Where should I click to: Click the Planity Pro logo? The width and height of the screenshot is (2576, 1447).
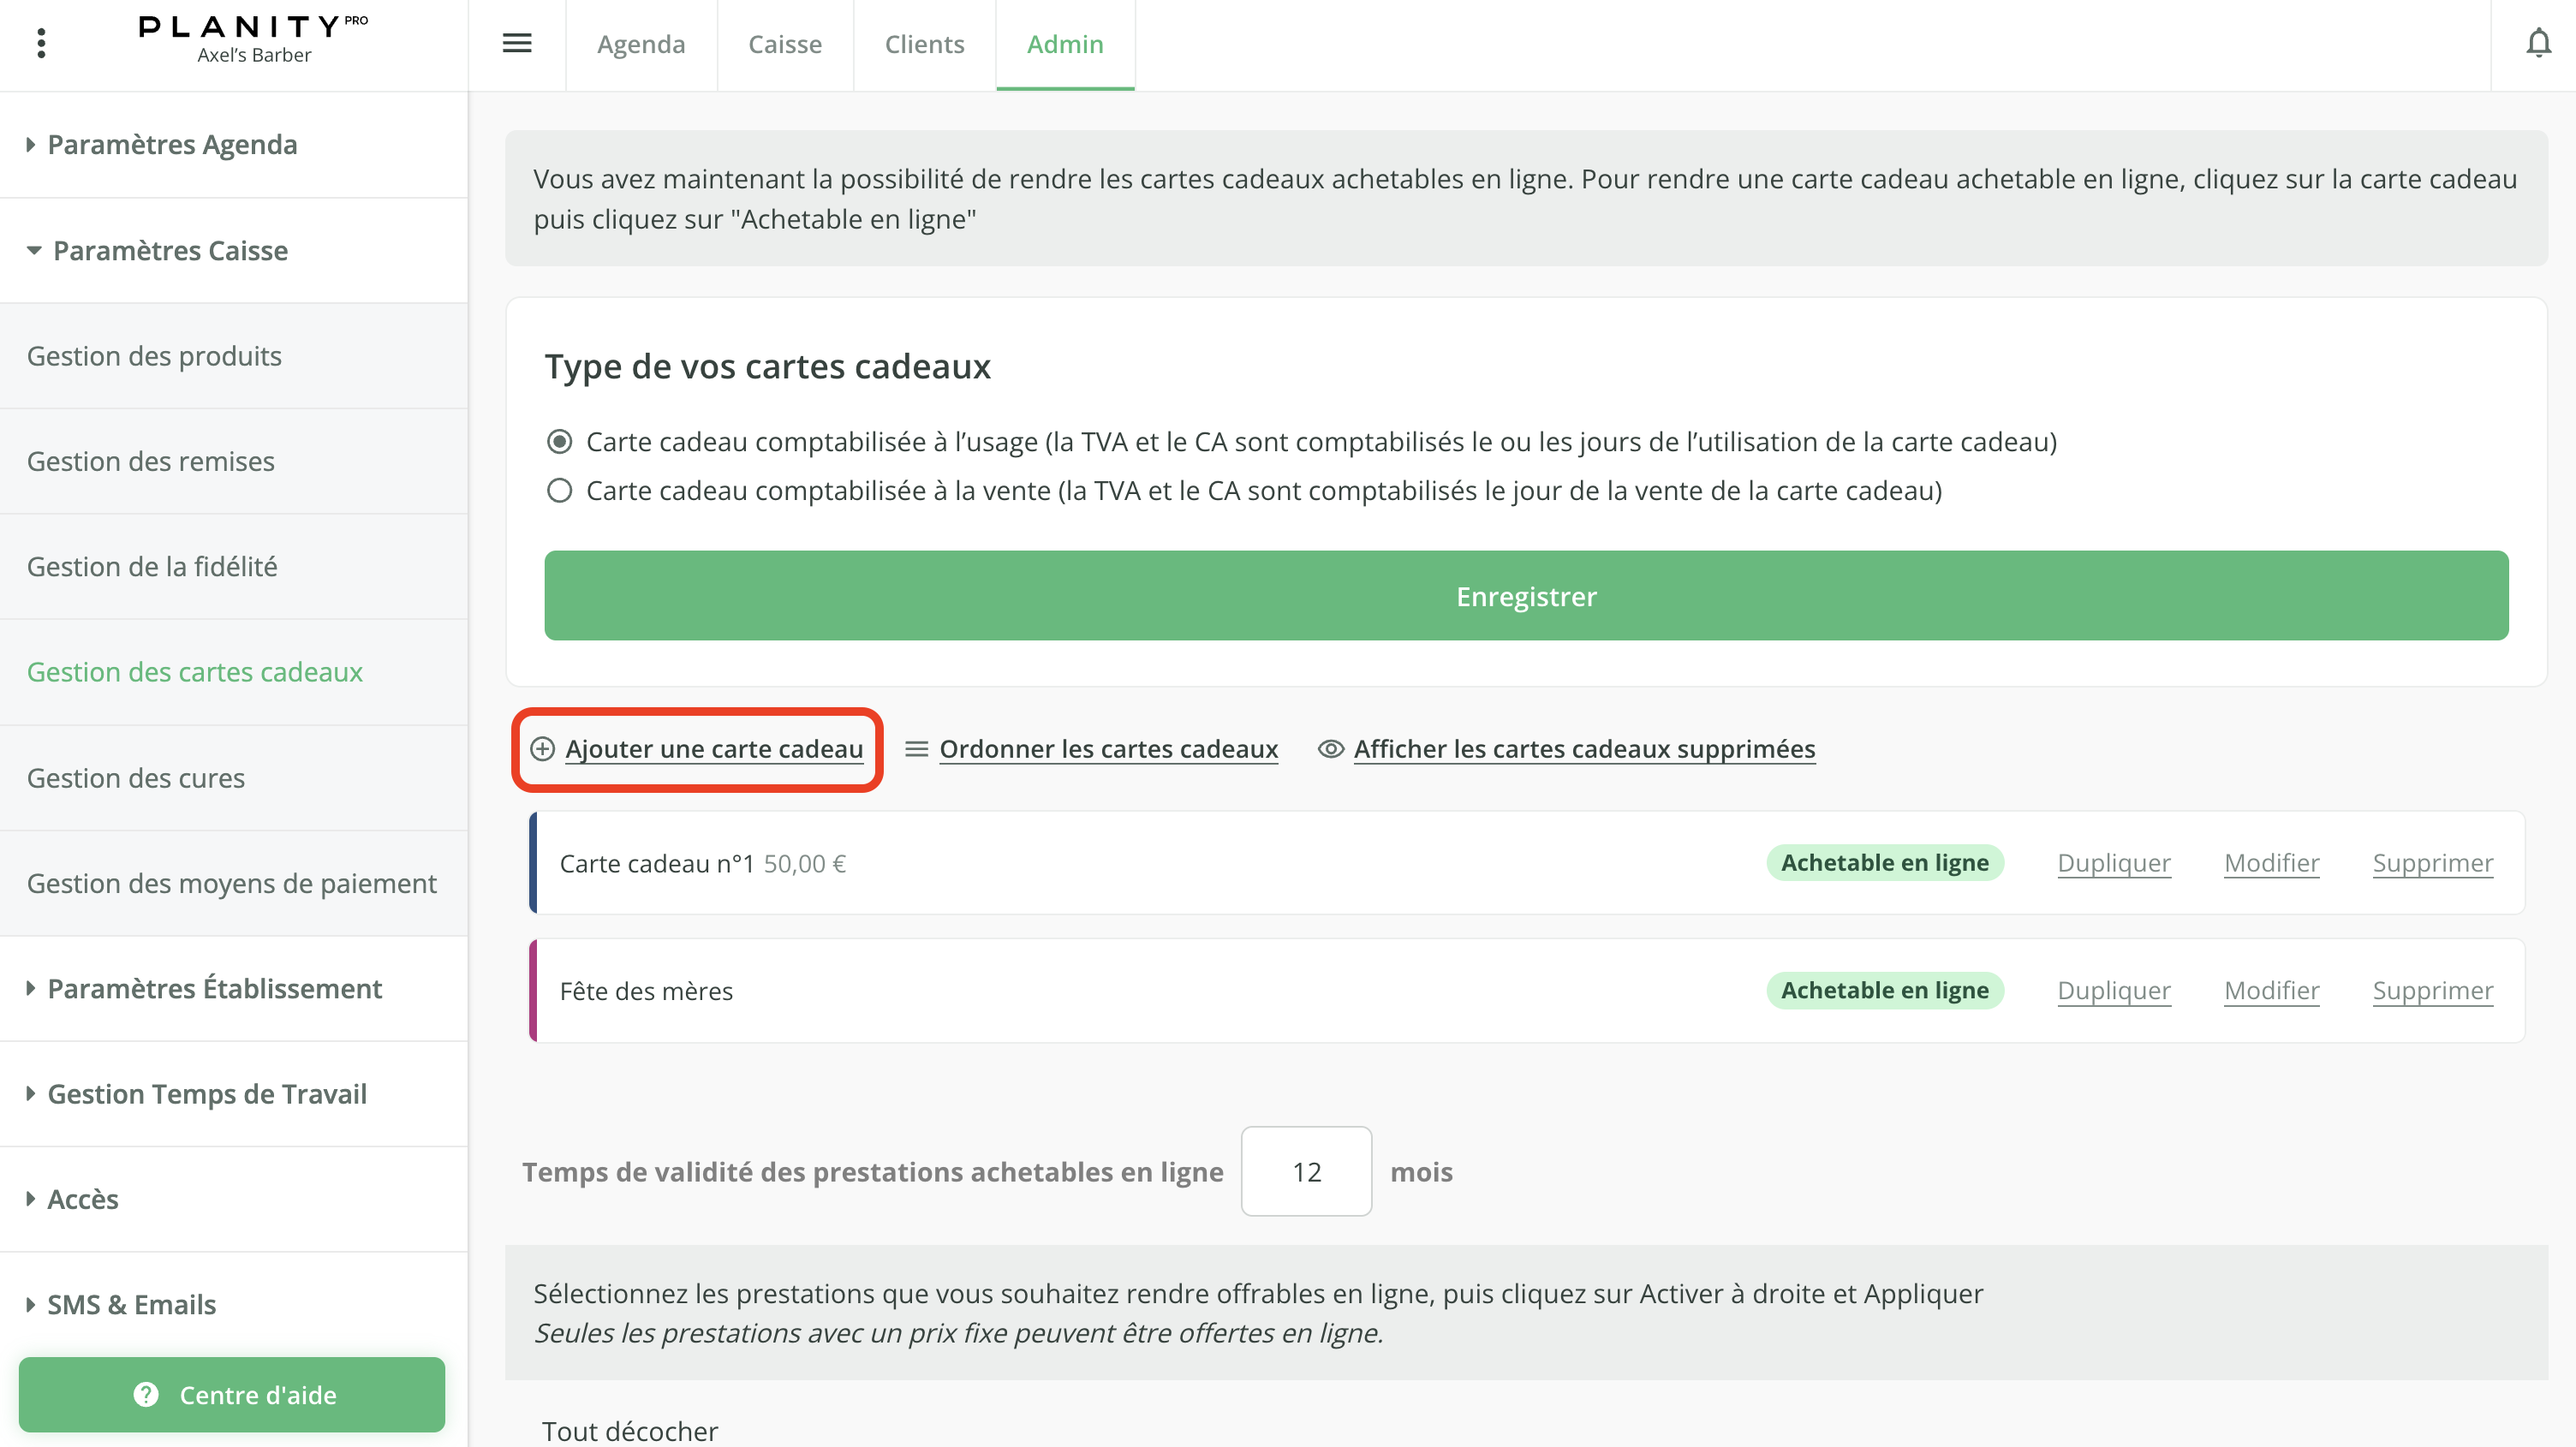253,27
